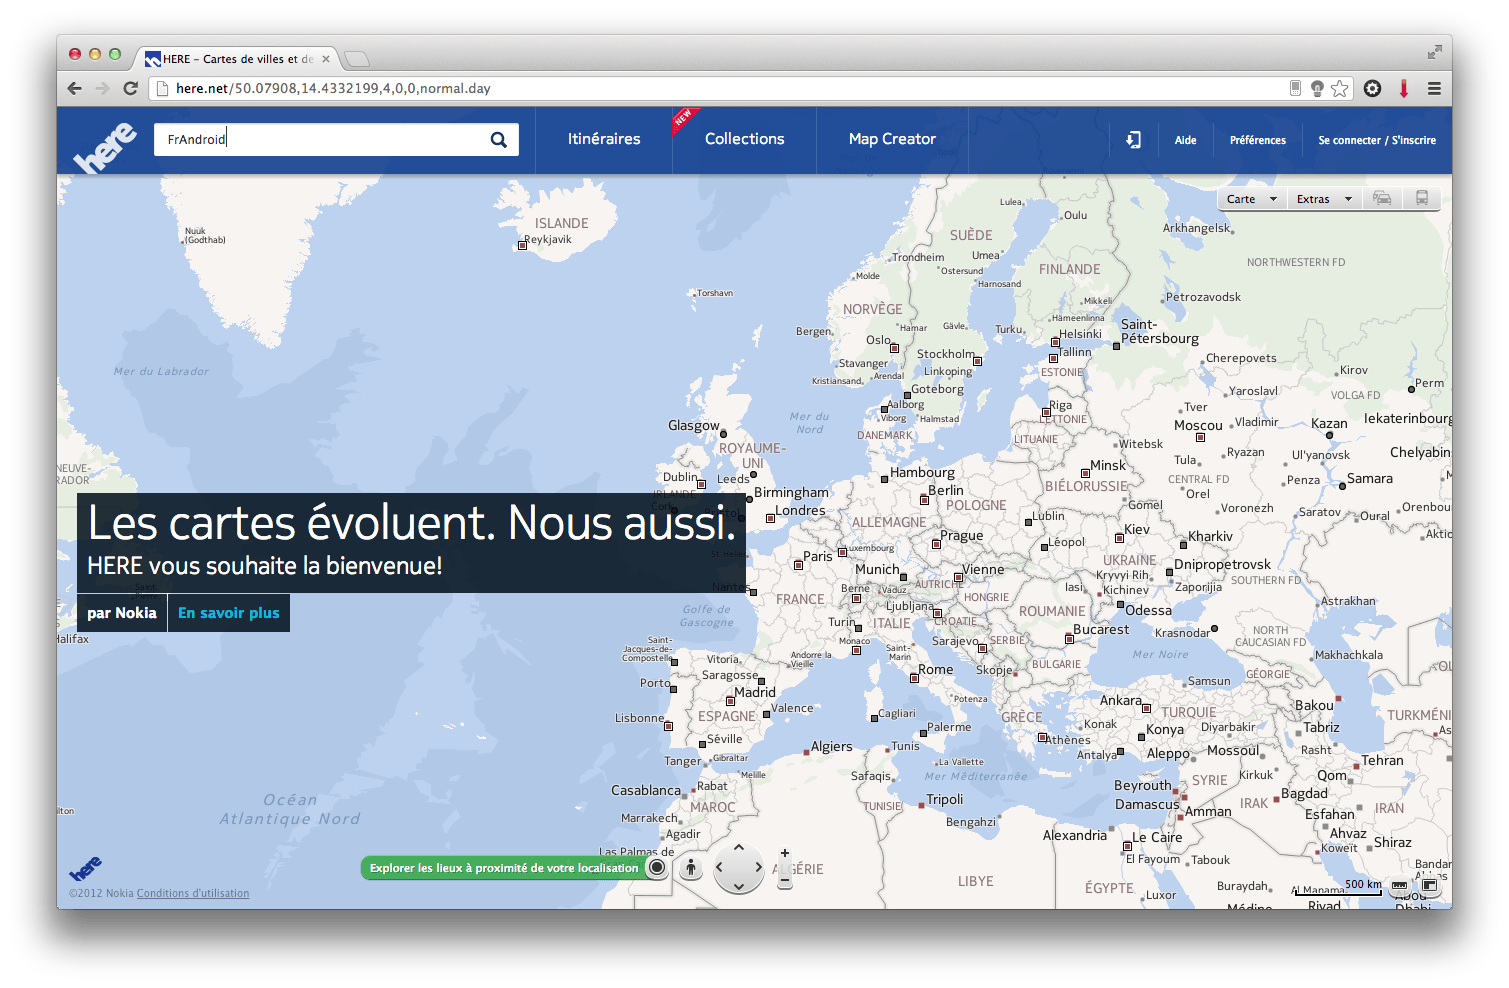Open Conditions d'utilisation link
The width and height of the screenshot is (1509, 988).
[193, 894]
